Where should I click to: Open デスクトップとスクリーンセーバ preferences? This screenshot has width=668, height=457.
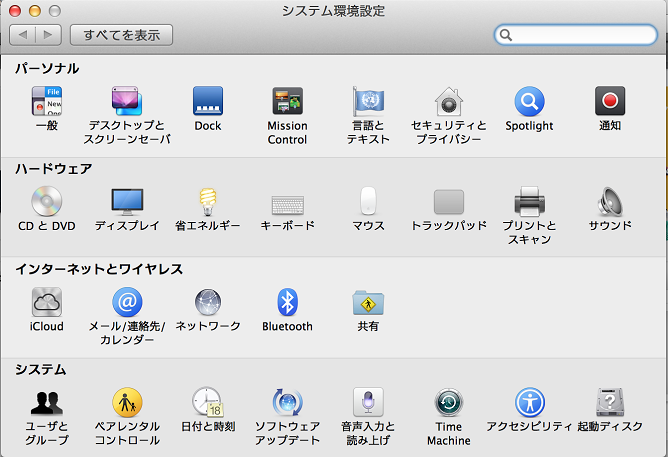click(x=127, y=102)
